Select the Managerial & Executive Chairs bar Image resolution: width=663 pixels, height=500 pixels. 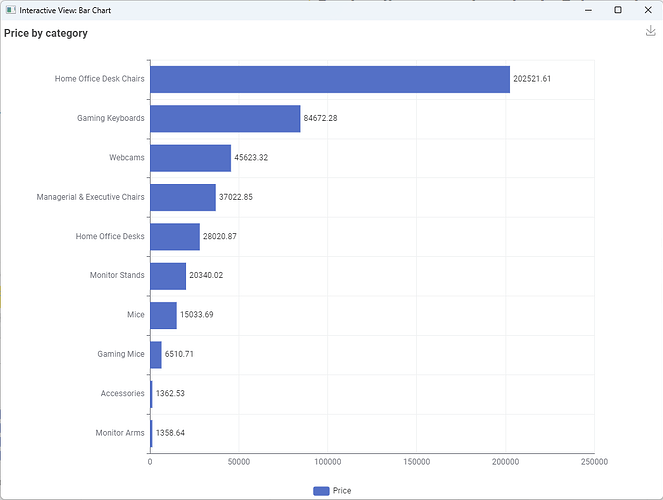(182, 197)
